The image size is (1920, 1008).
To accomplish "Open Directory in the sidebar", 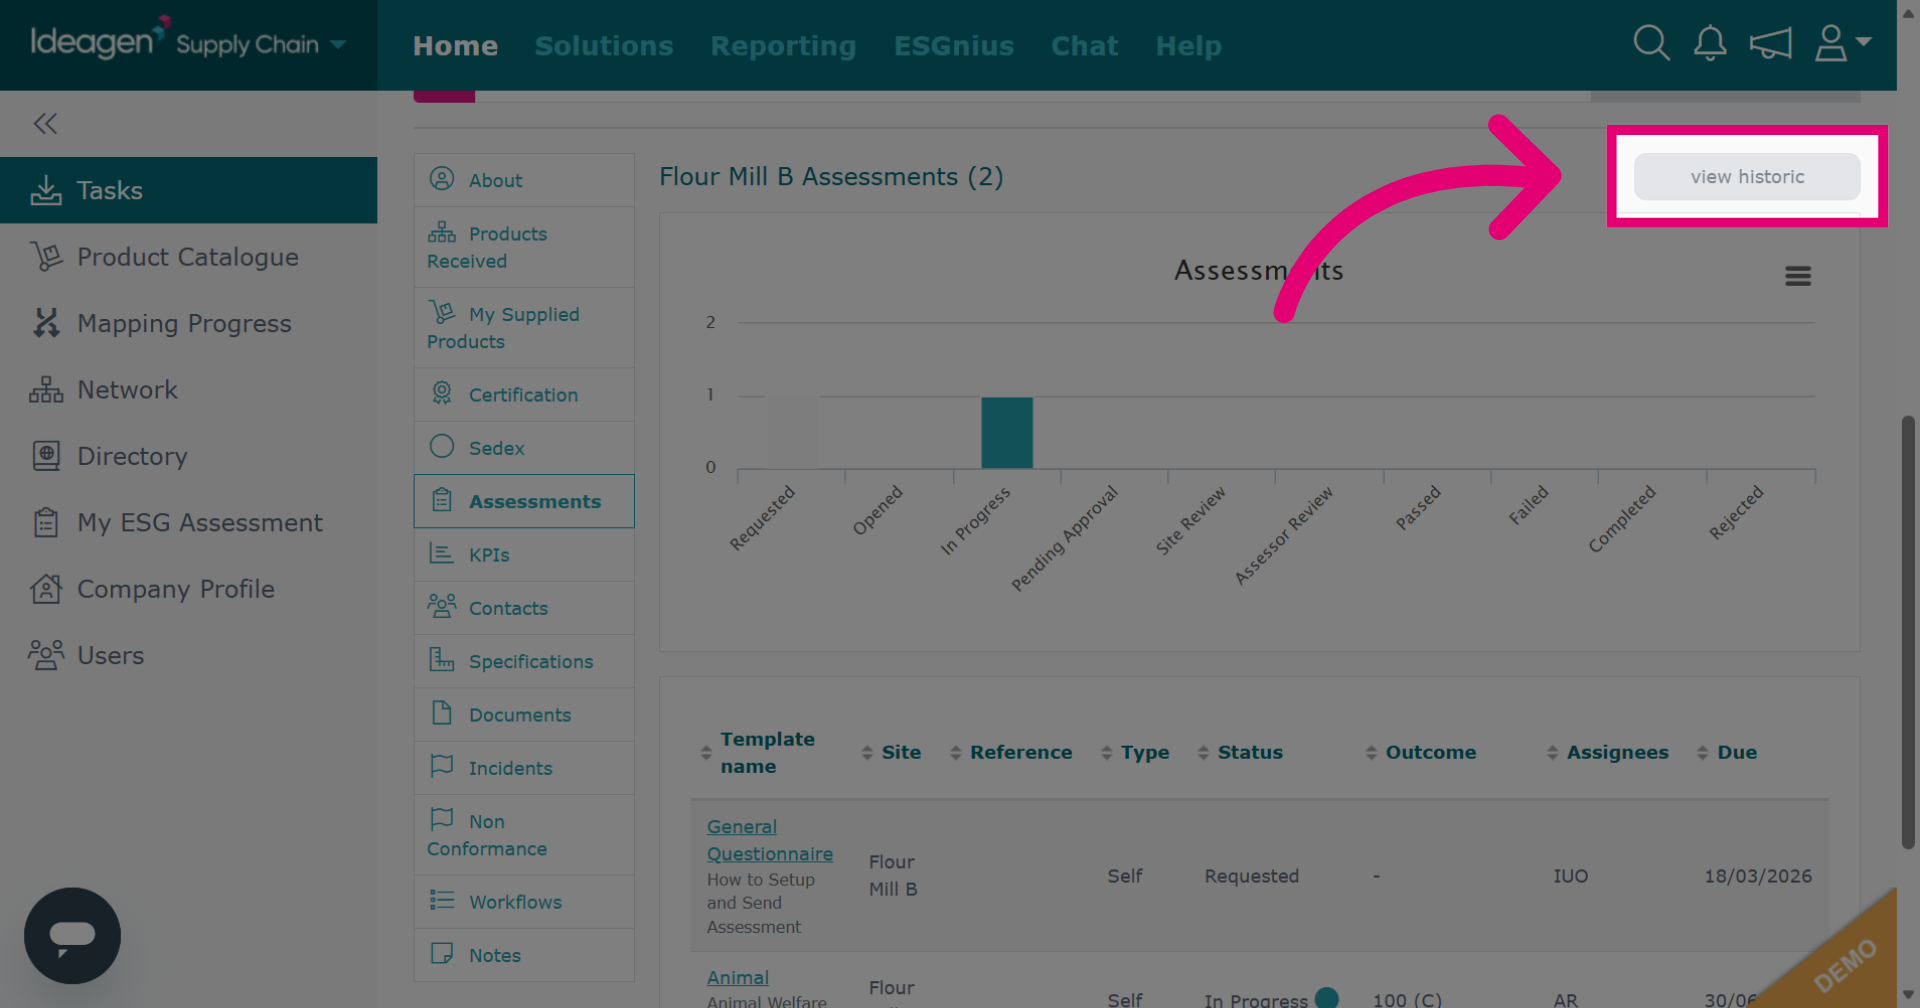I will (189, 456).
